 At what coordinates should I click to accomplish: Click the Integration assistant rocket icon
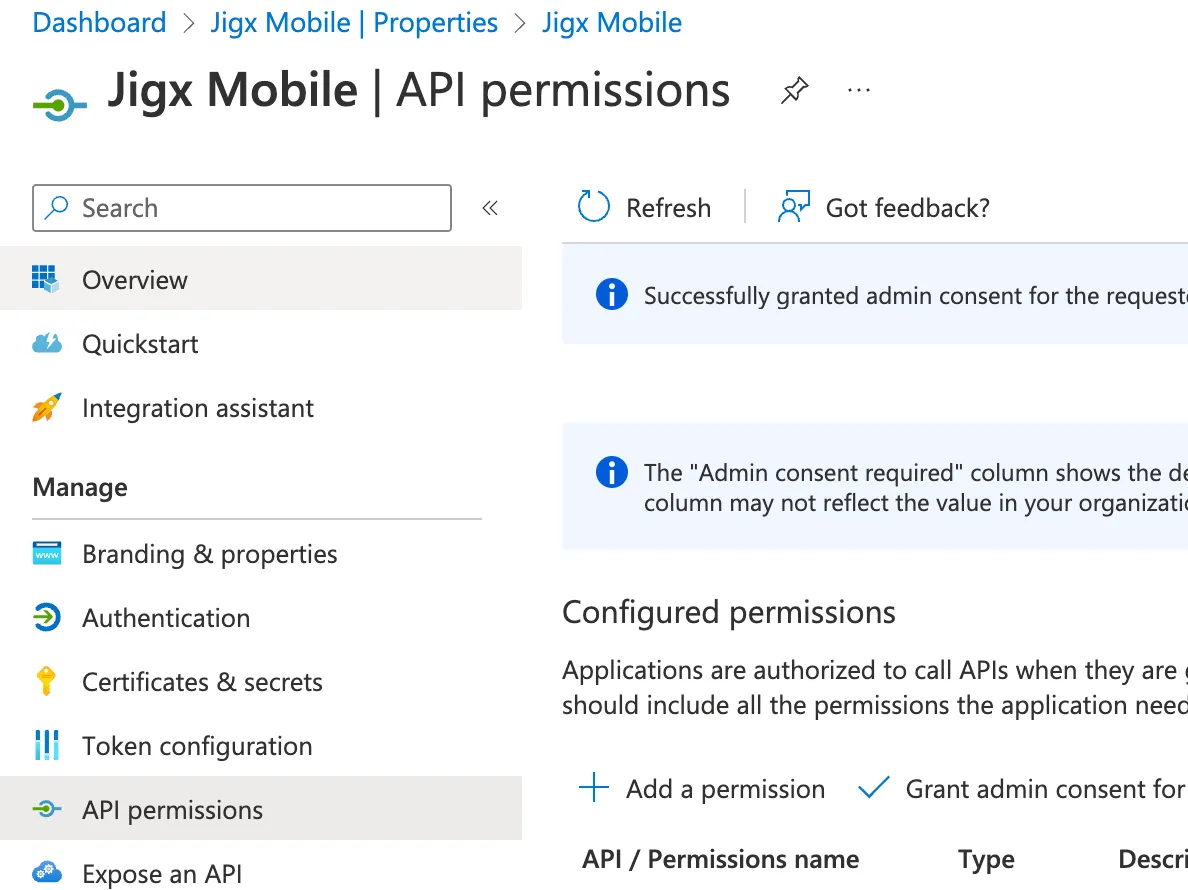[x=47, y=408]
